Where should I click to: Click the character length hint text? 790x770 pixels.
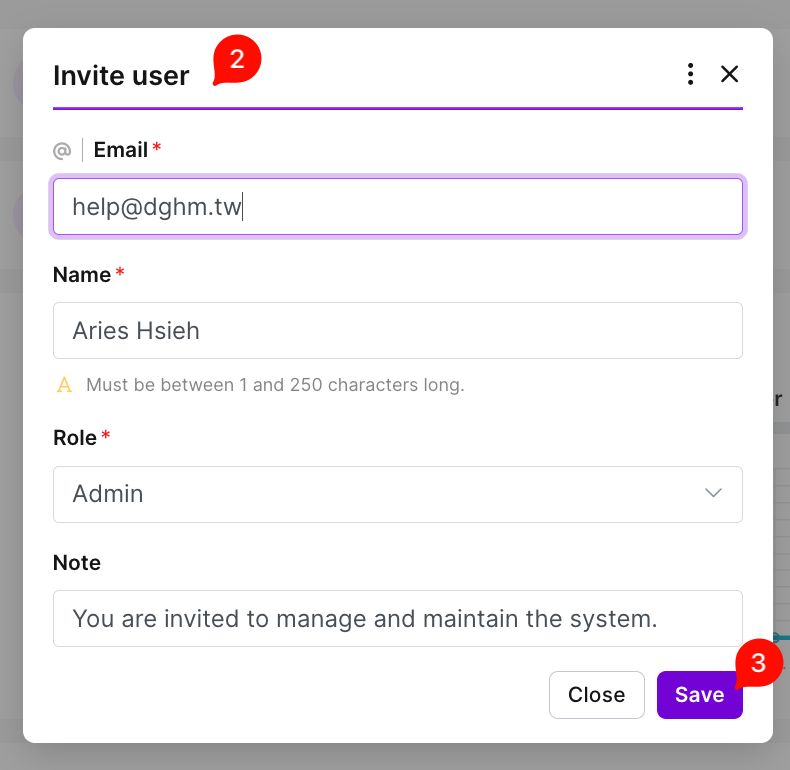pyautogui.click(x=275, y=385)
